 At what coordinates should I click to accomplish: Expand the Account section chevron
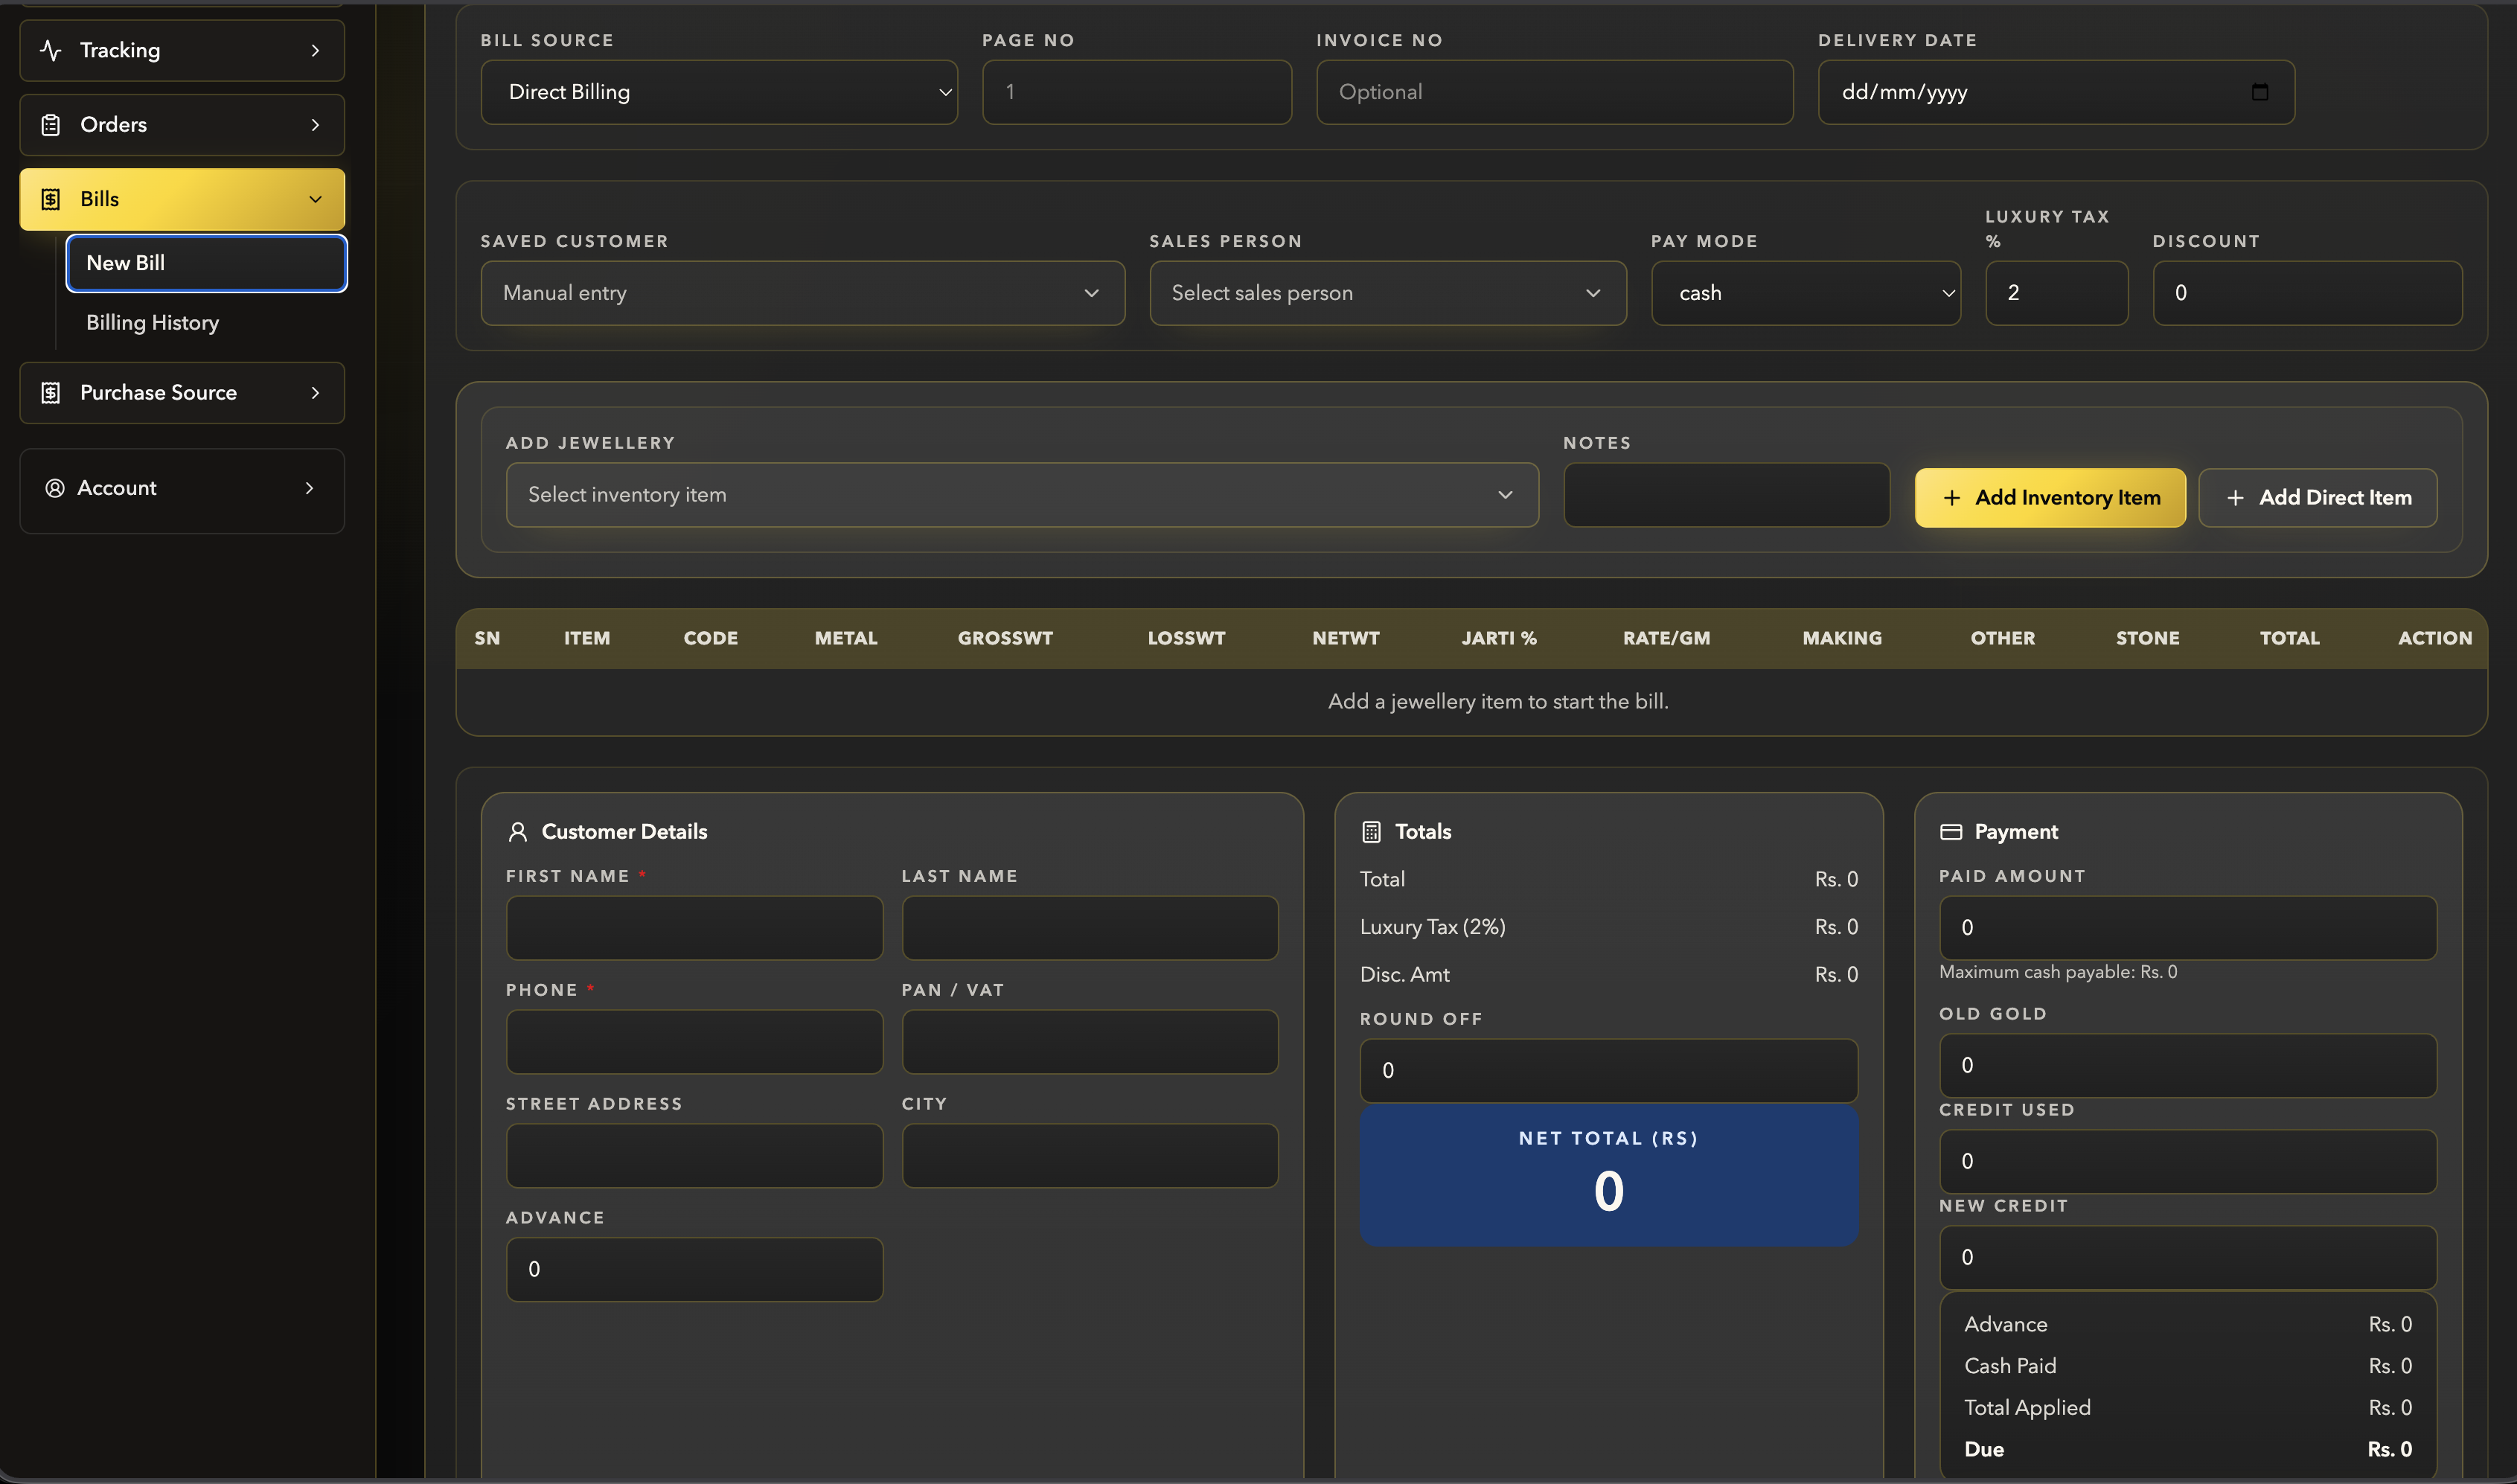coord(309,488)
